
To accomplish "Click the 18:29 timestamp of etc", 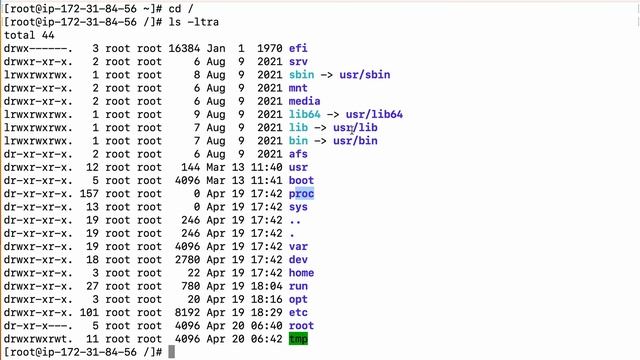I will pyautogui.click(x=266, y=312).
